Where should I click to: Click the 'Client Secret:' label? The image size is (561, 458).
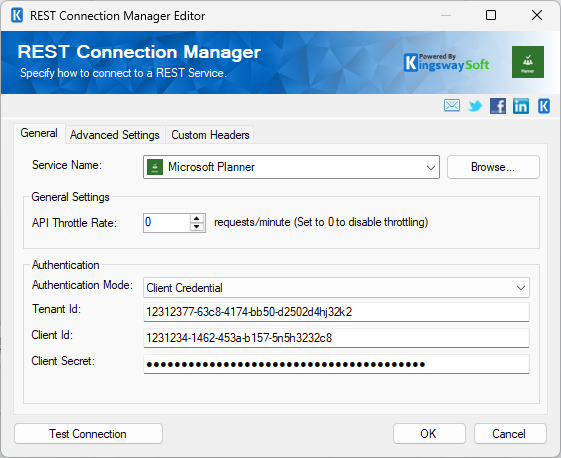(x=63, y=361)
